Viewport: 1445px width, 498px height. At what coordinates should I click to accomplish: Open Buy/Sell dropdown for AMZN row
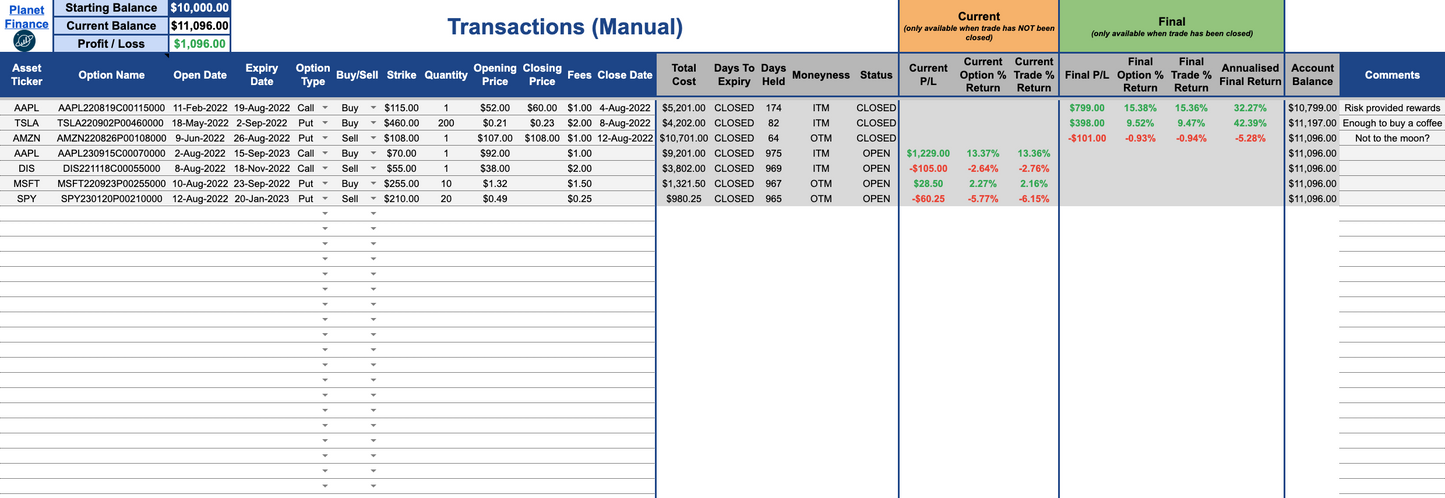tap(374, 138)
